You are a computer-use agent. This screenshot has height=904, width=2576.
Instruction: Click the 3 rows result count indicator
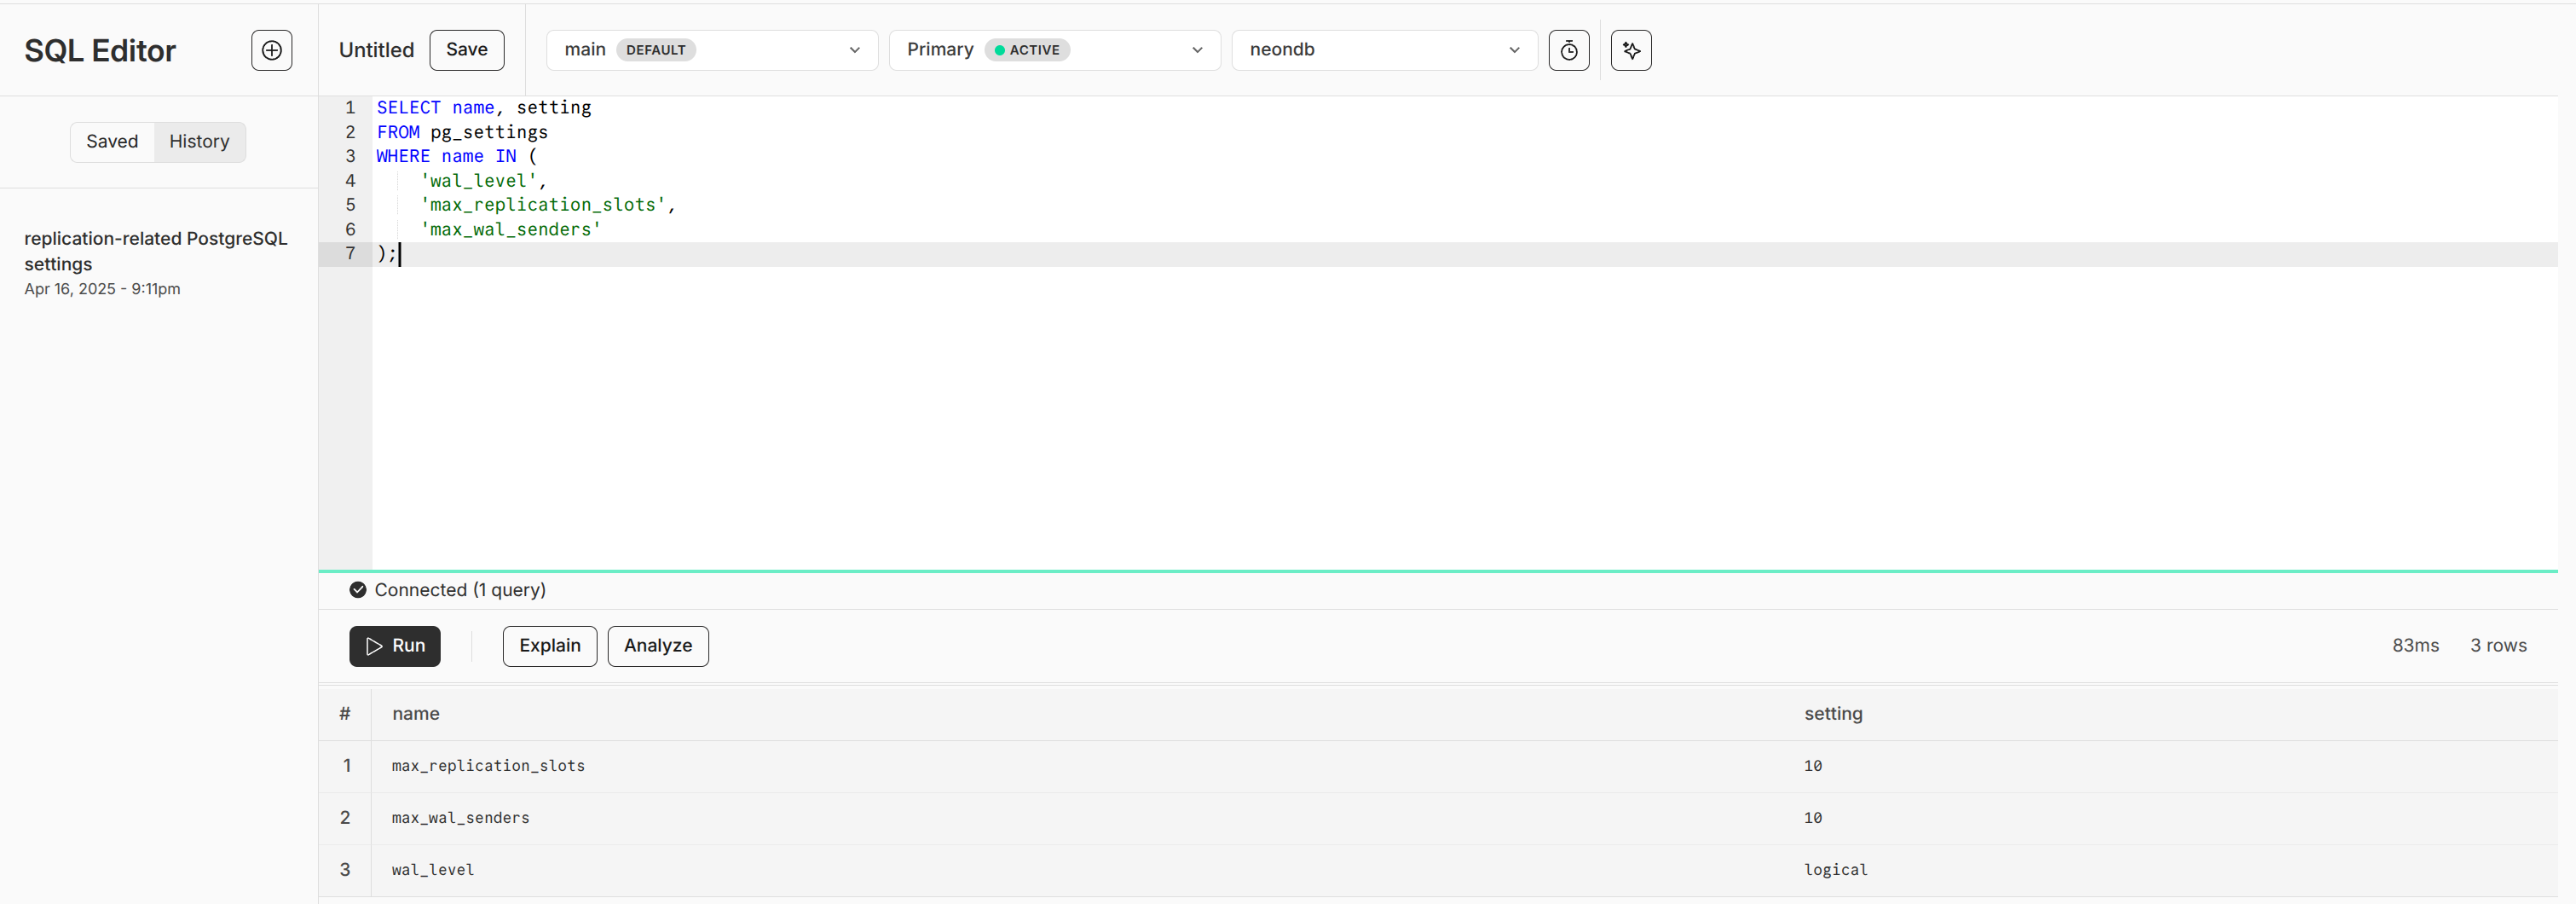(2498, 646)
